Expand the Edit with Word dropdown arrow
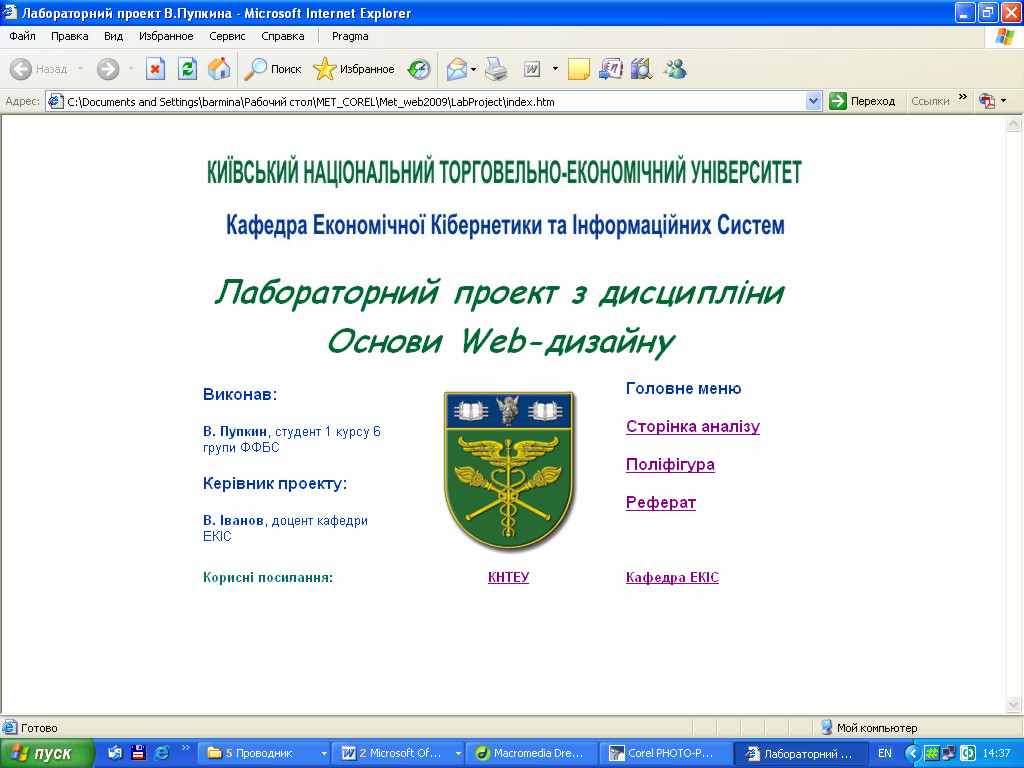The height and width of the screenshot is (768, 1024). (555, 69)
